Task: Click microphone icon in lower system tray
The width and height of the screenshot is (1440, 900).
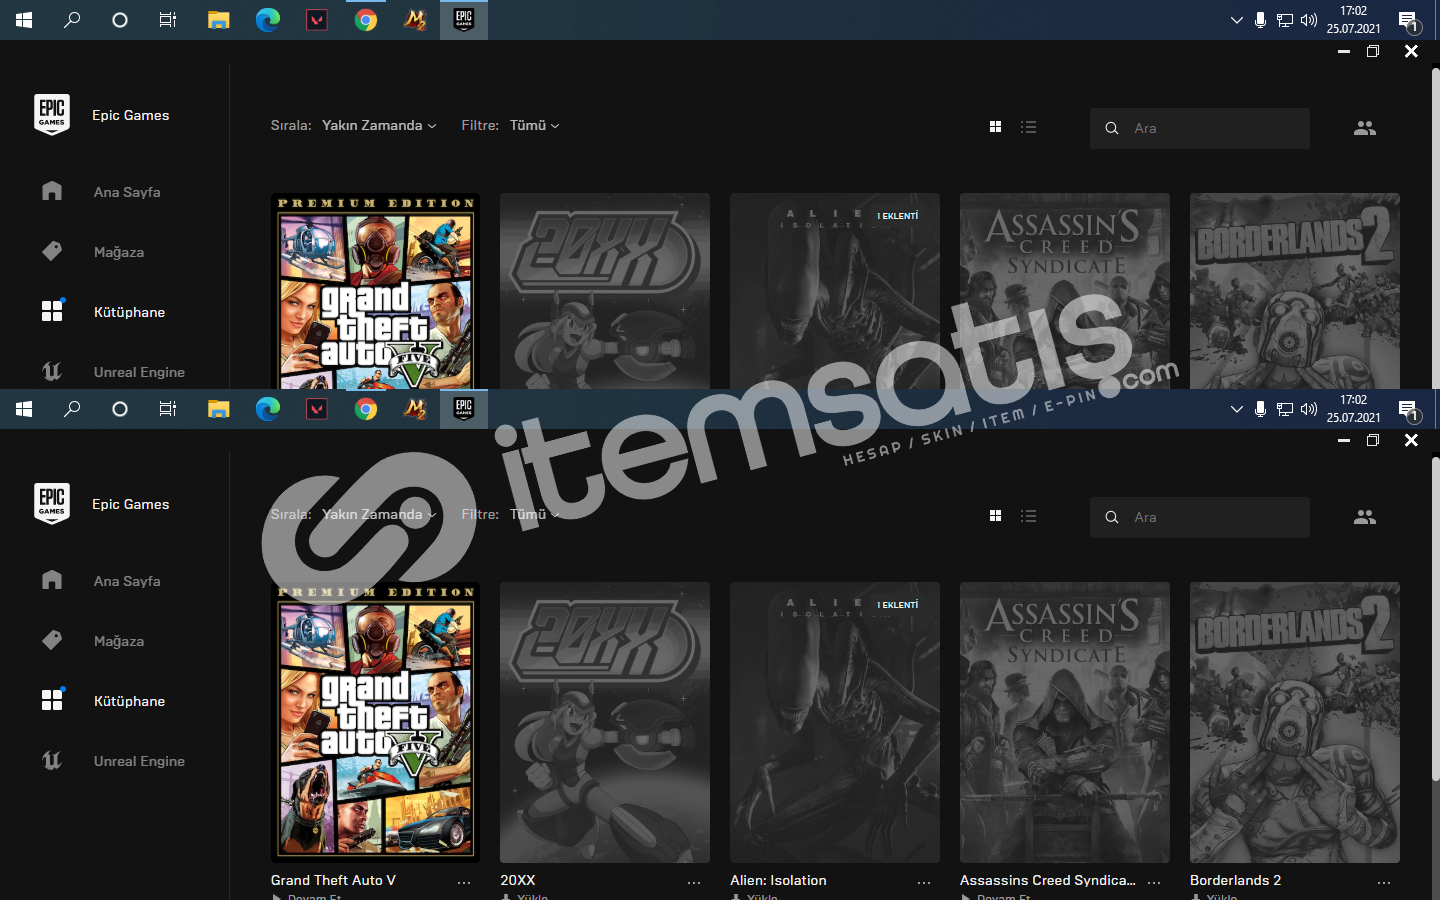Action: (1260, 409)
